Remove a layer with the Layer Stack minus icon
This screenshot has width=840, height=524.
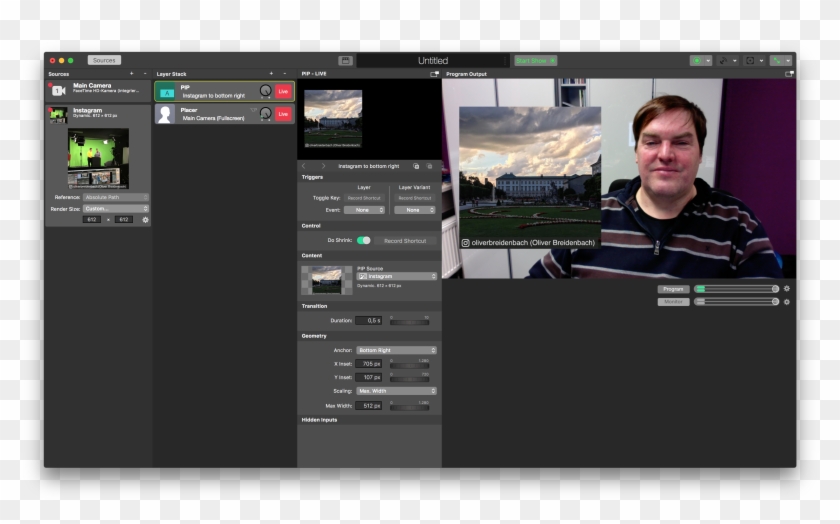(284, 74)
